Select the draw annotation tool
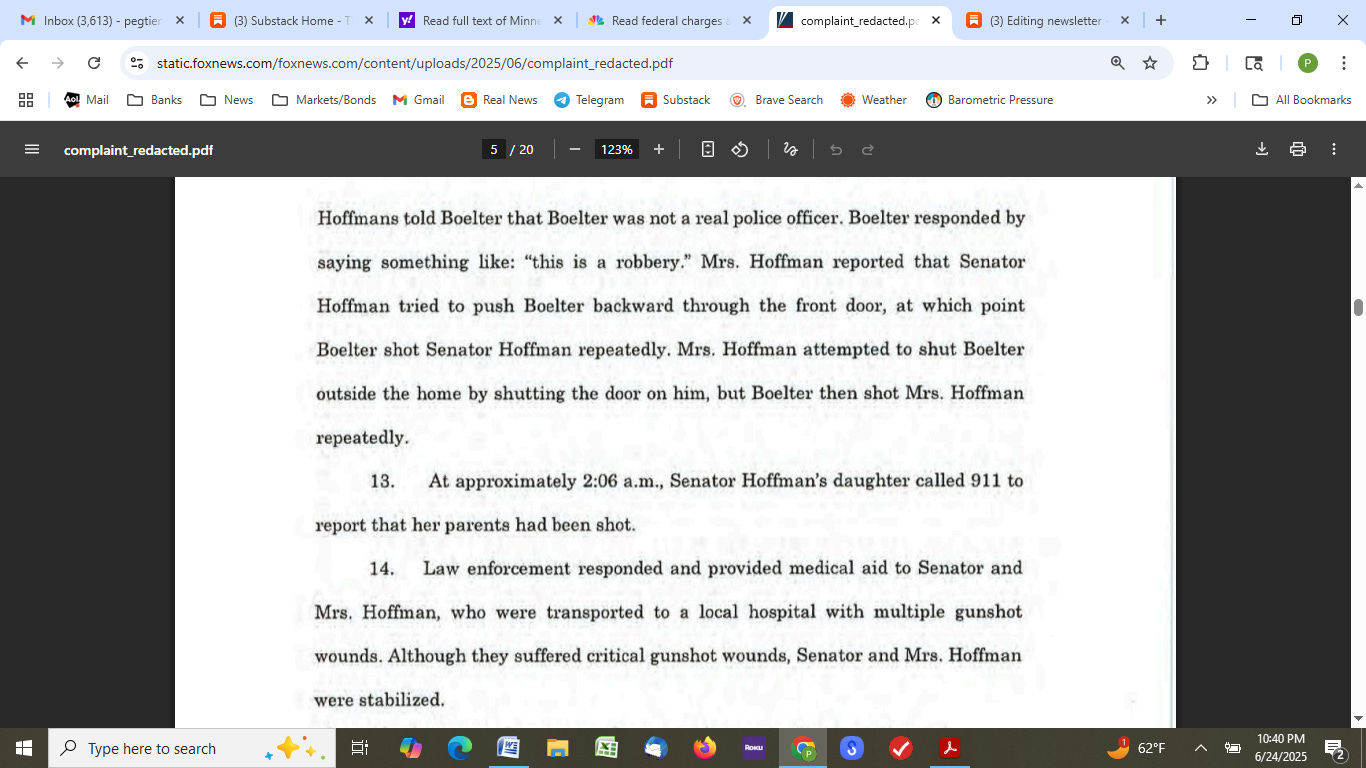1366x768 pixels. pyautogui.click(x=790, y=149)
